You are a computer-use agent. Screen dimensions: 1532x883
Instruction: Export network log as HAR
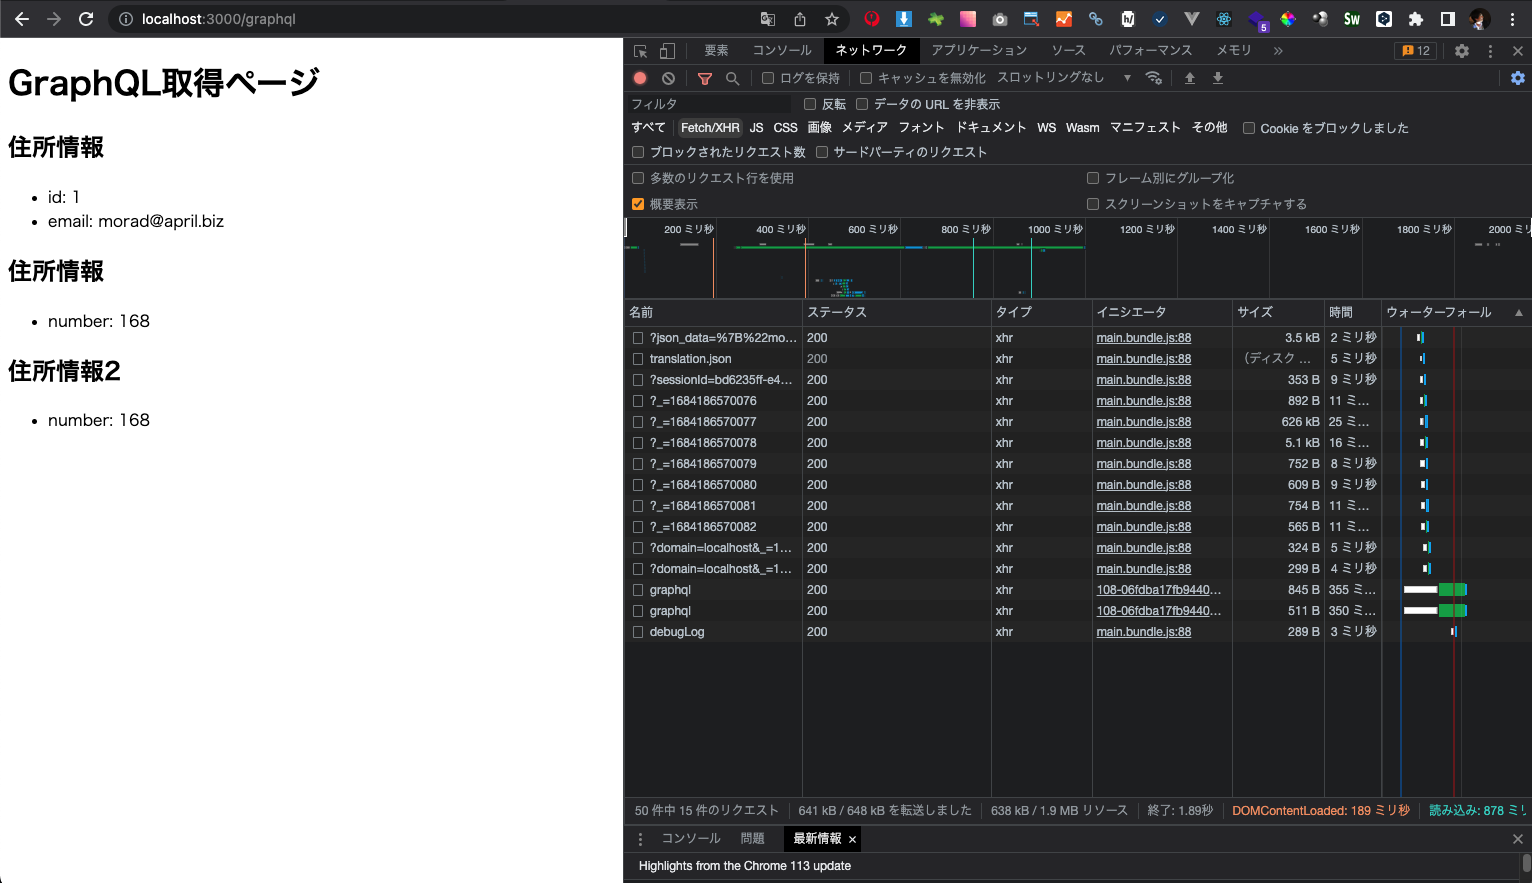(1217, 77)
